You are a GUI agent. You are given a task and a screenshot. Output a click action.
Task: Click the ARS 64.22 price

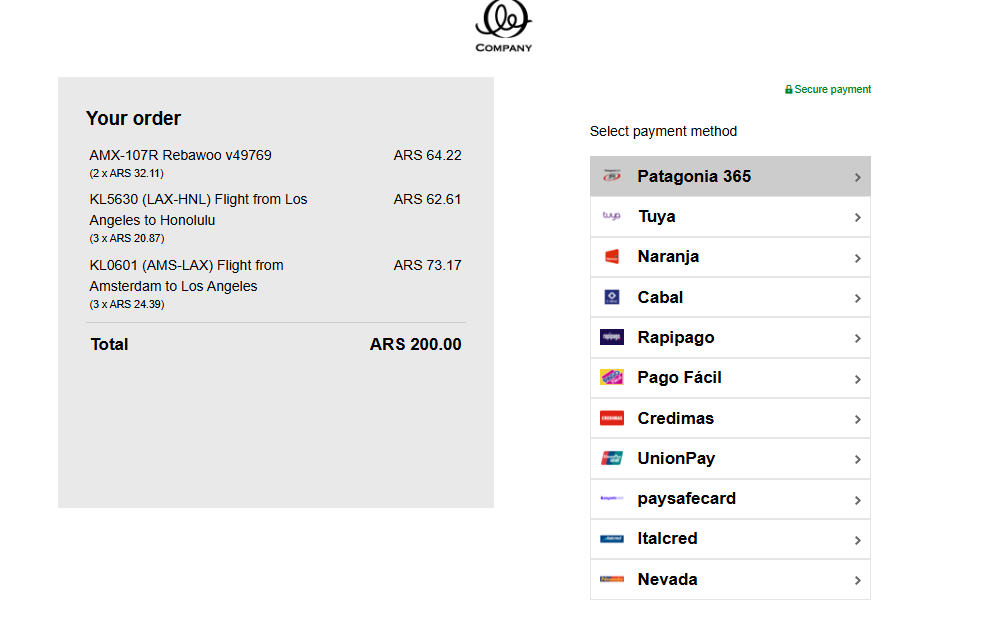[427, 155]
